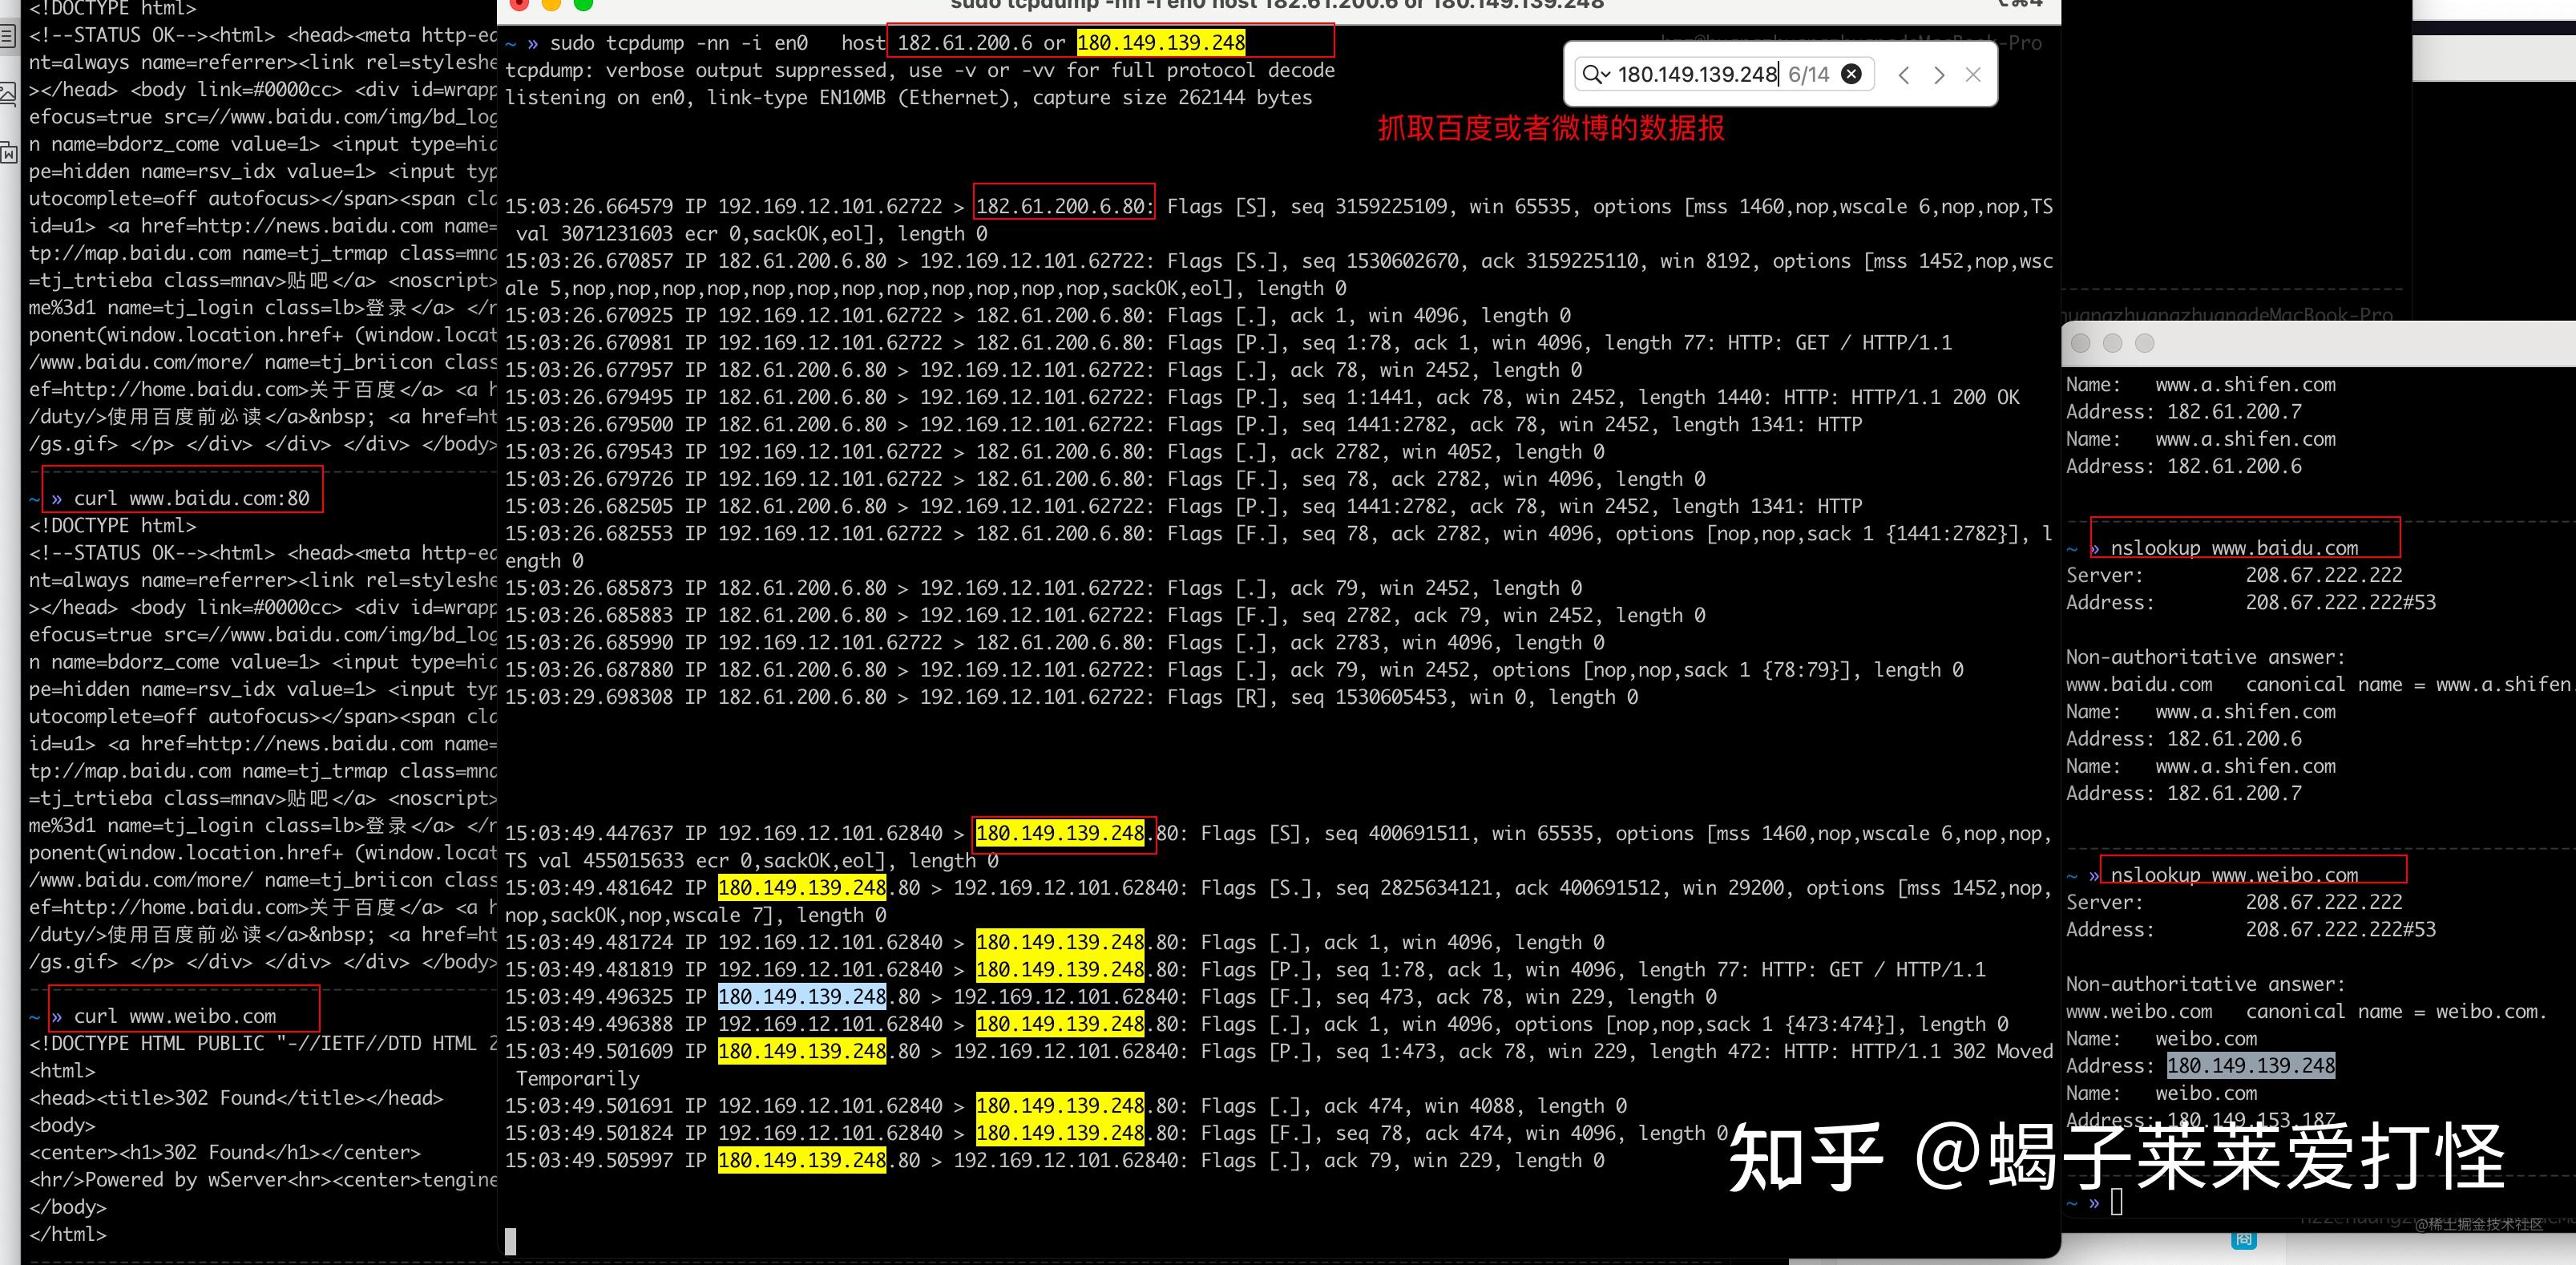The height and width of the screenshot is (1265, 2576).
Task: Clear the search text using the x icon
Action: point(1851,74)
